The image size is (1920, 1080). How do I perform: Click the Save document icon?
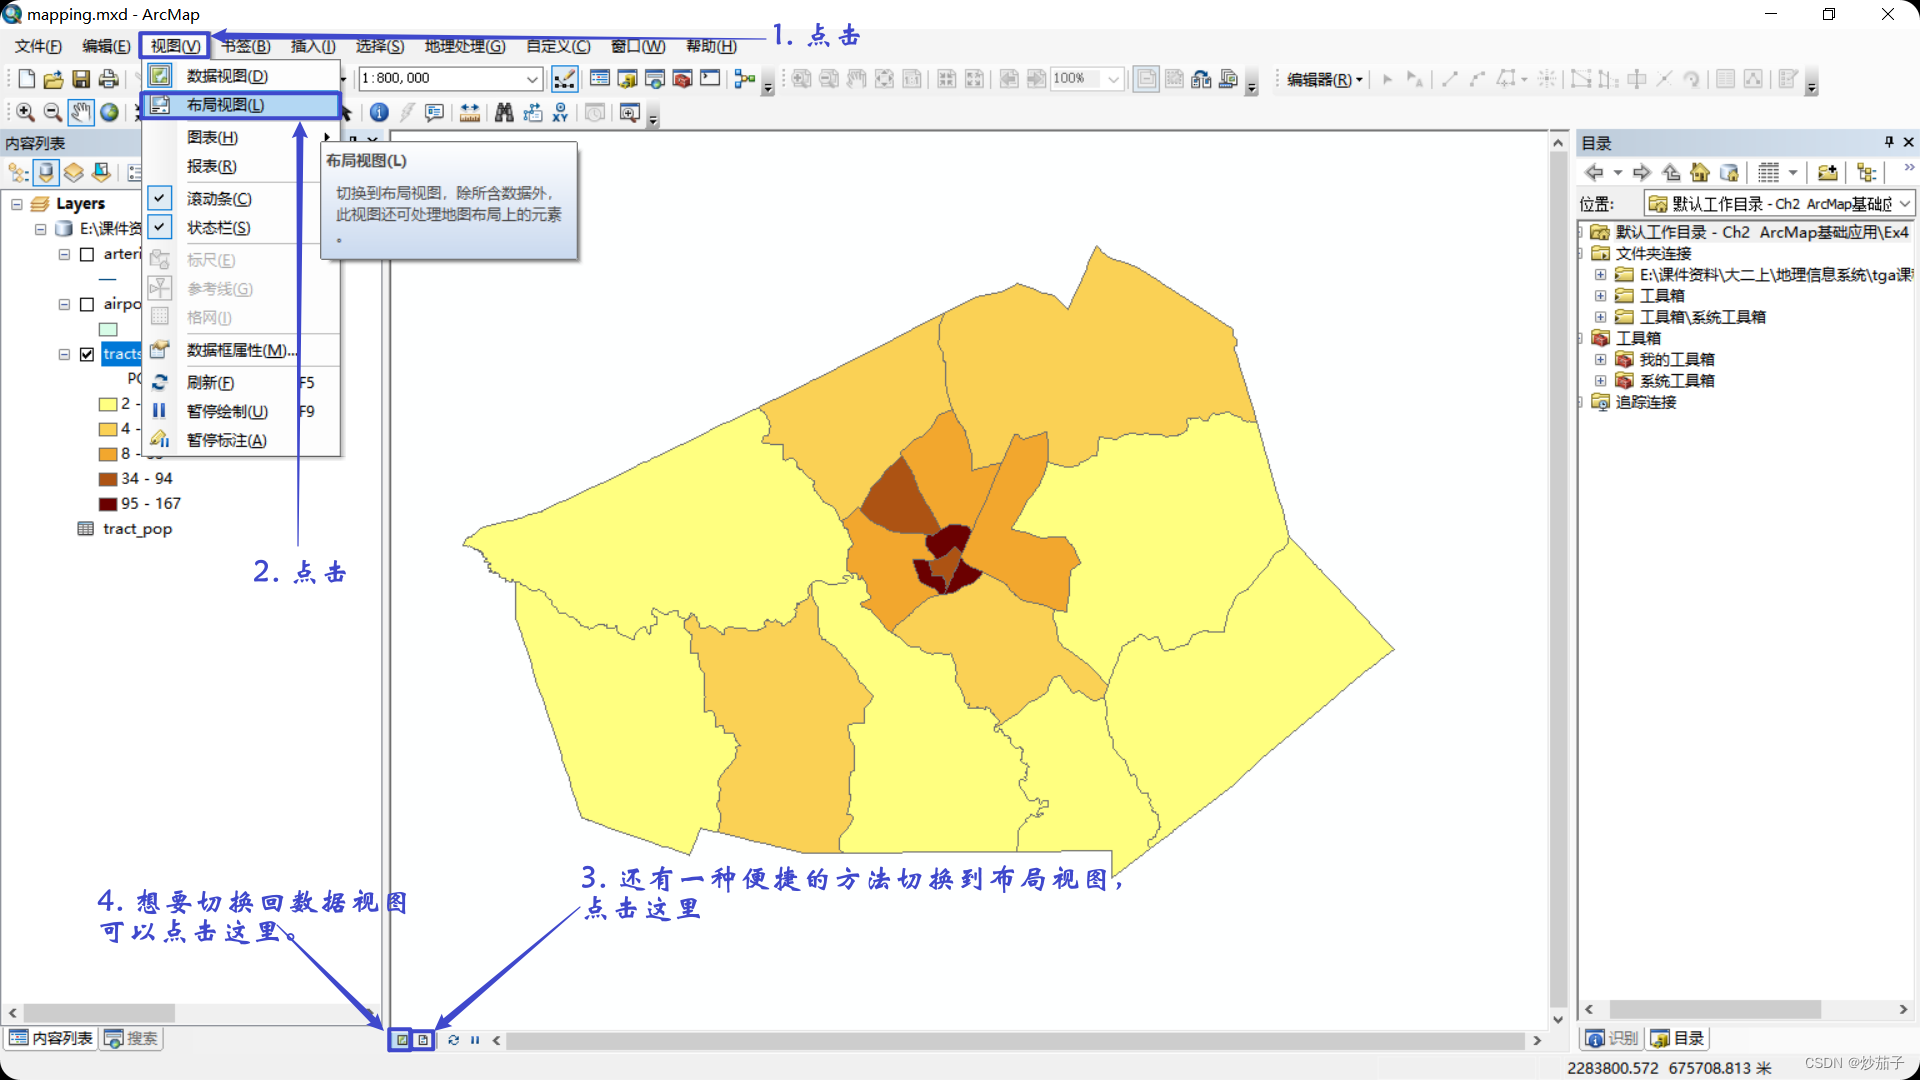click(81, 79)
